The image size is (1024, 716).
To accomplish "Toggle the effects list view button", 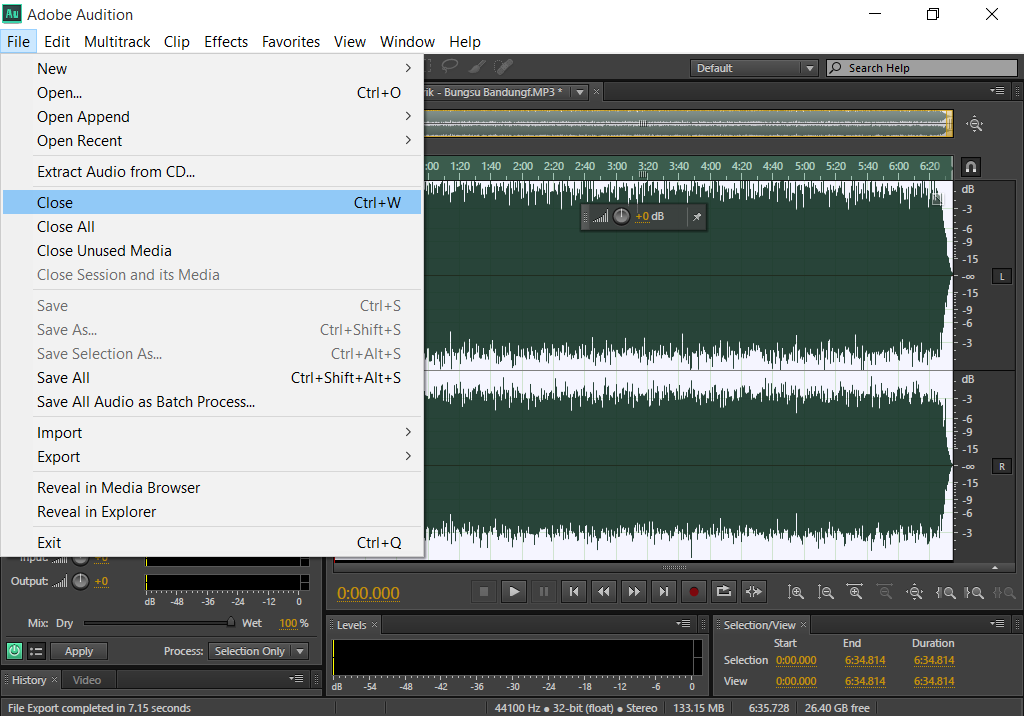I will click(x=36, y=651).
